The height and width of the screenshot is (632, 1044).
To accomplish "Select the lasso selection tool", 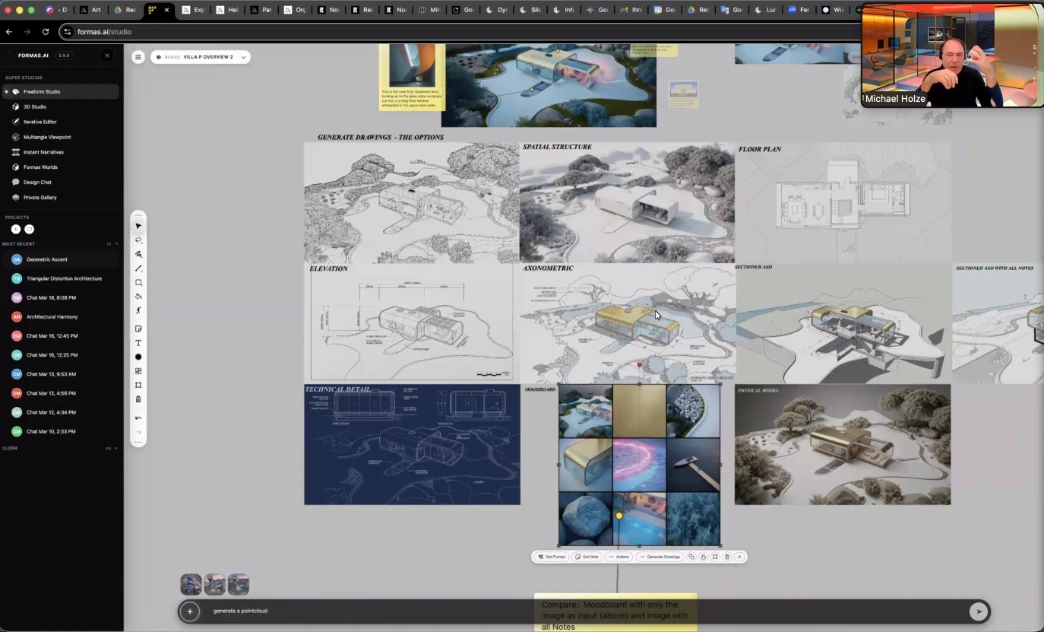I will [x=139, y=240].
